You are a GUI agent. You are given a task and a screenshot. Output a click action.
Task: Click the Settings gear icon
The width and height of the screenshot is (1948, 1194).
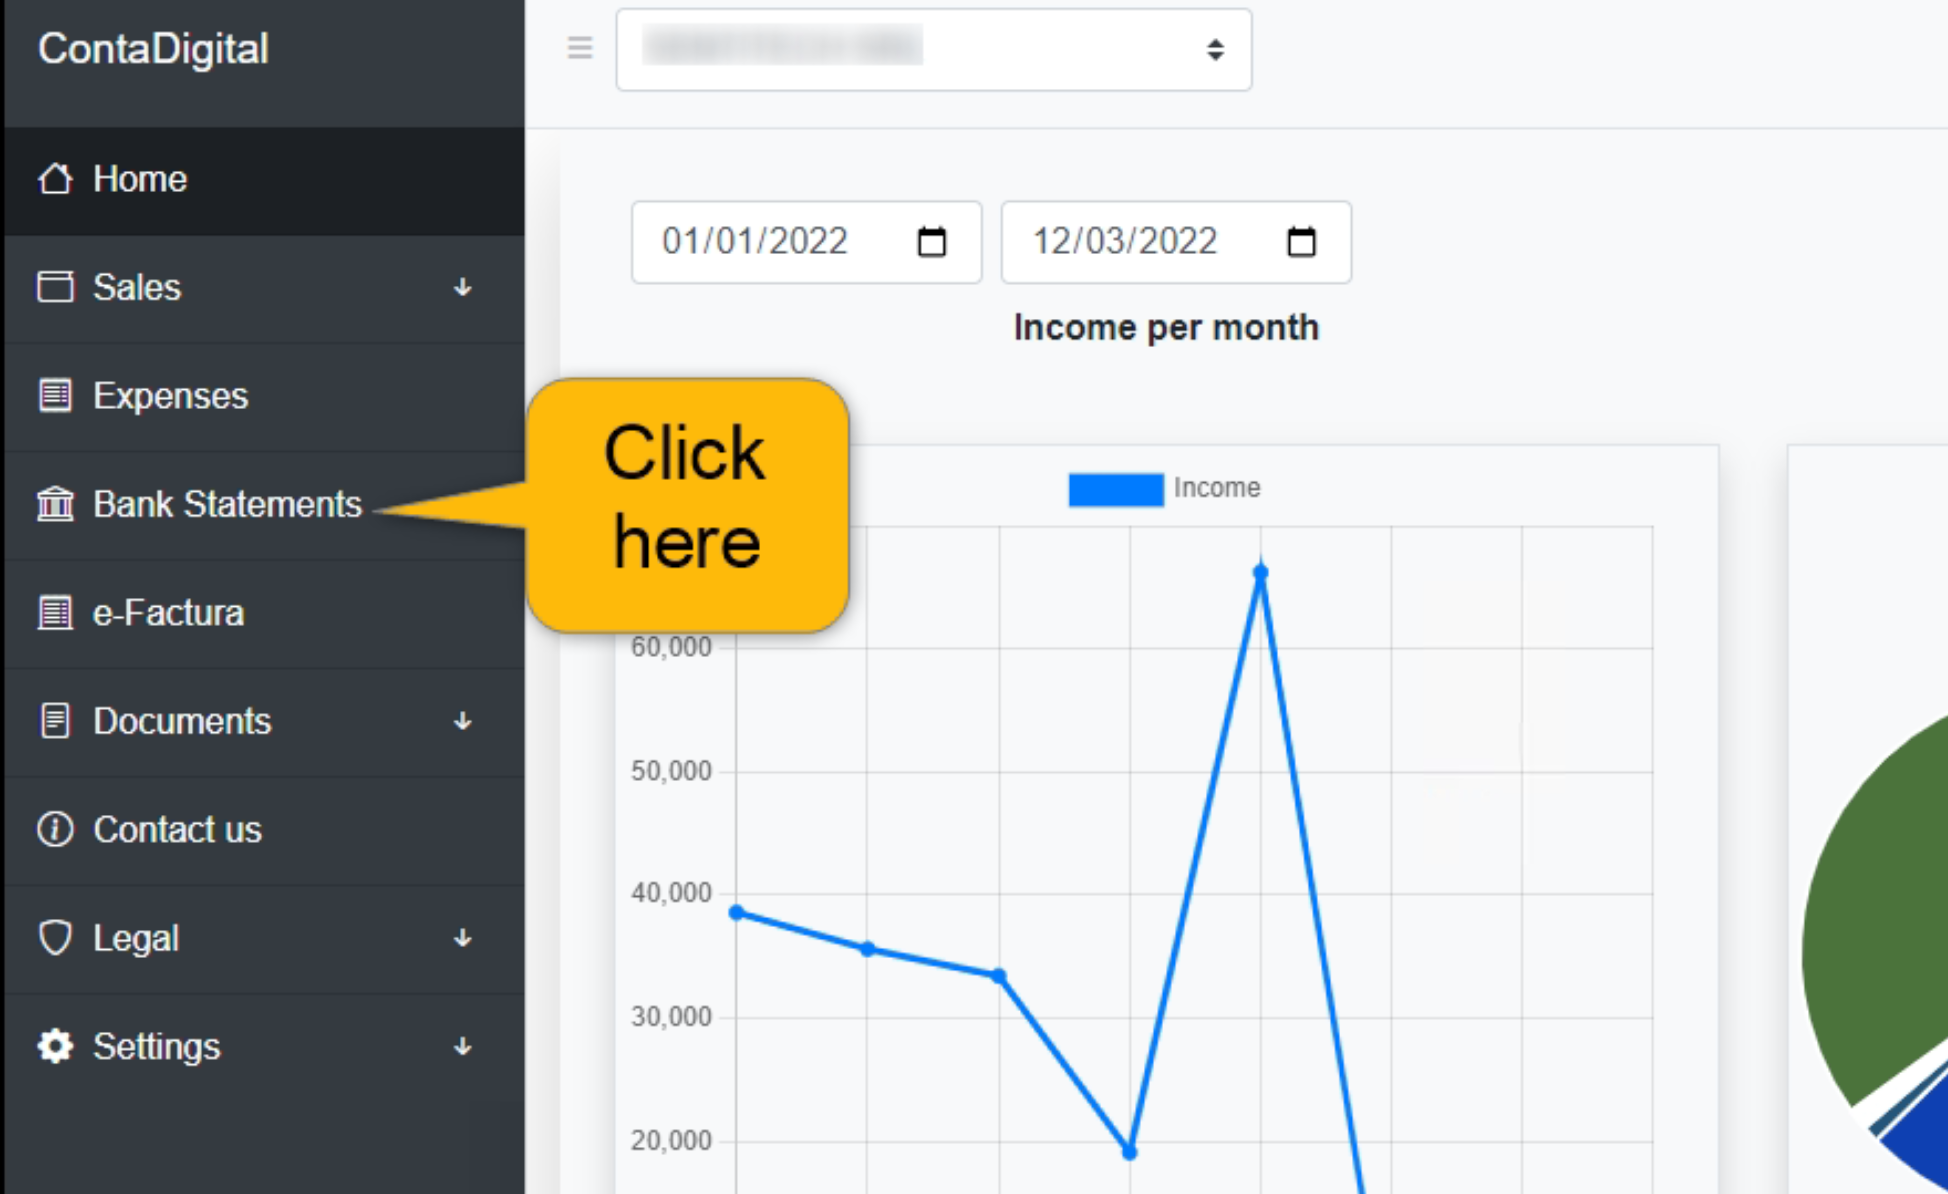55,1046
